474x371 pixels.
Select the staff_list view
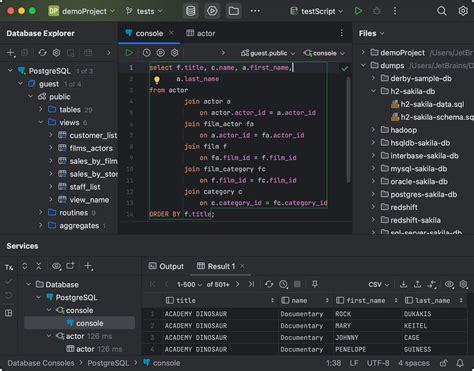click(85, 187)
